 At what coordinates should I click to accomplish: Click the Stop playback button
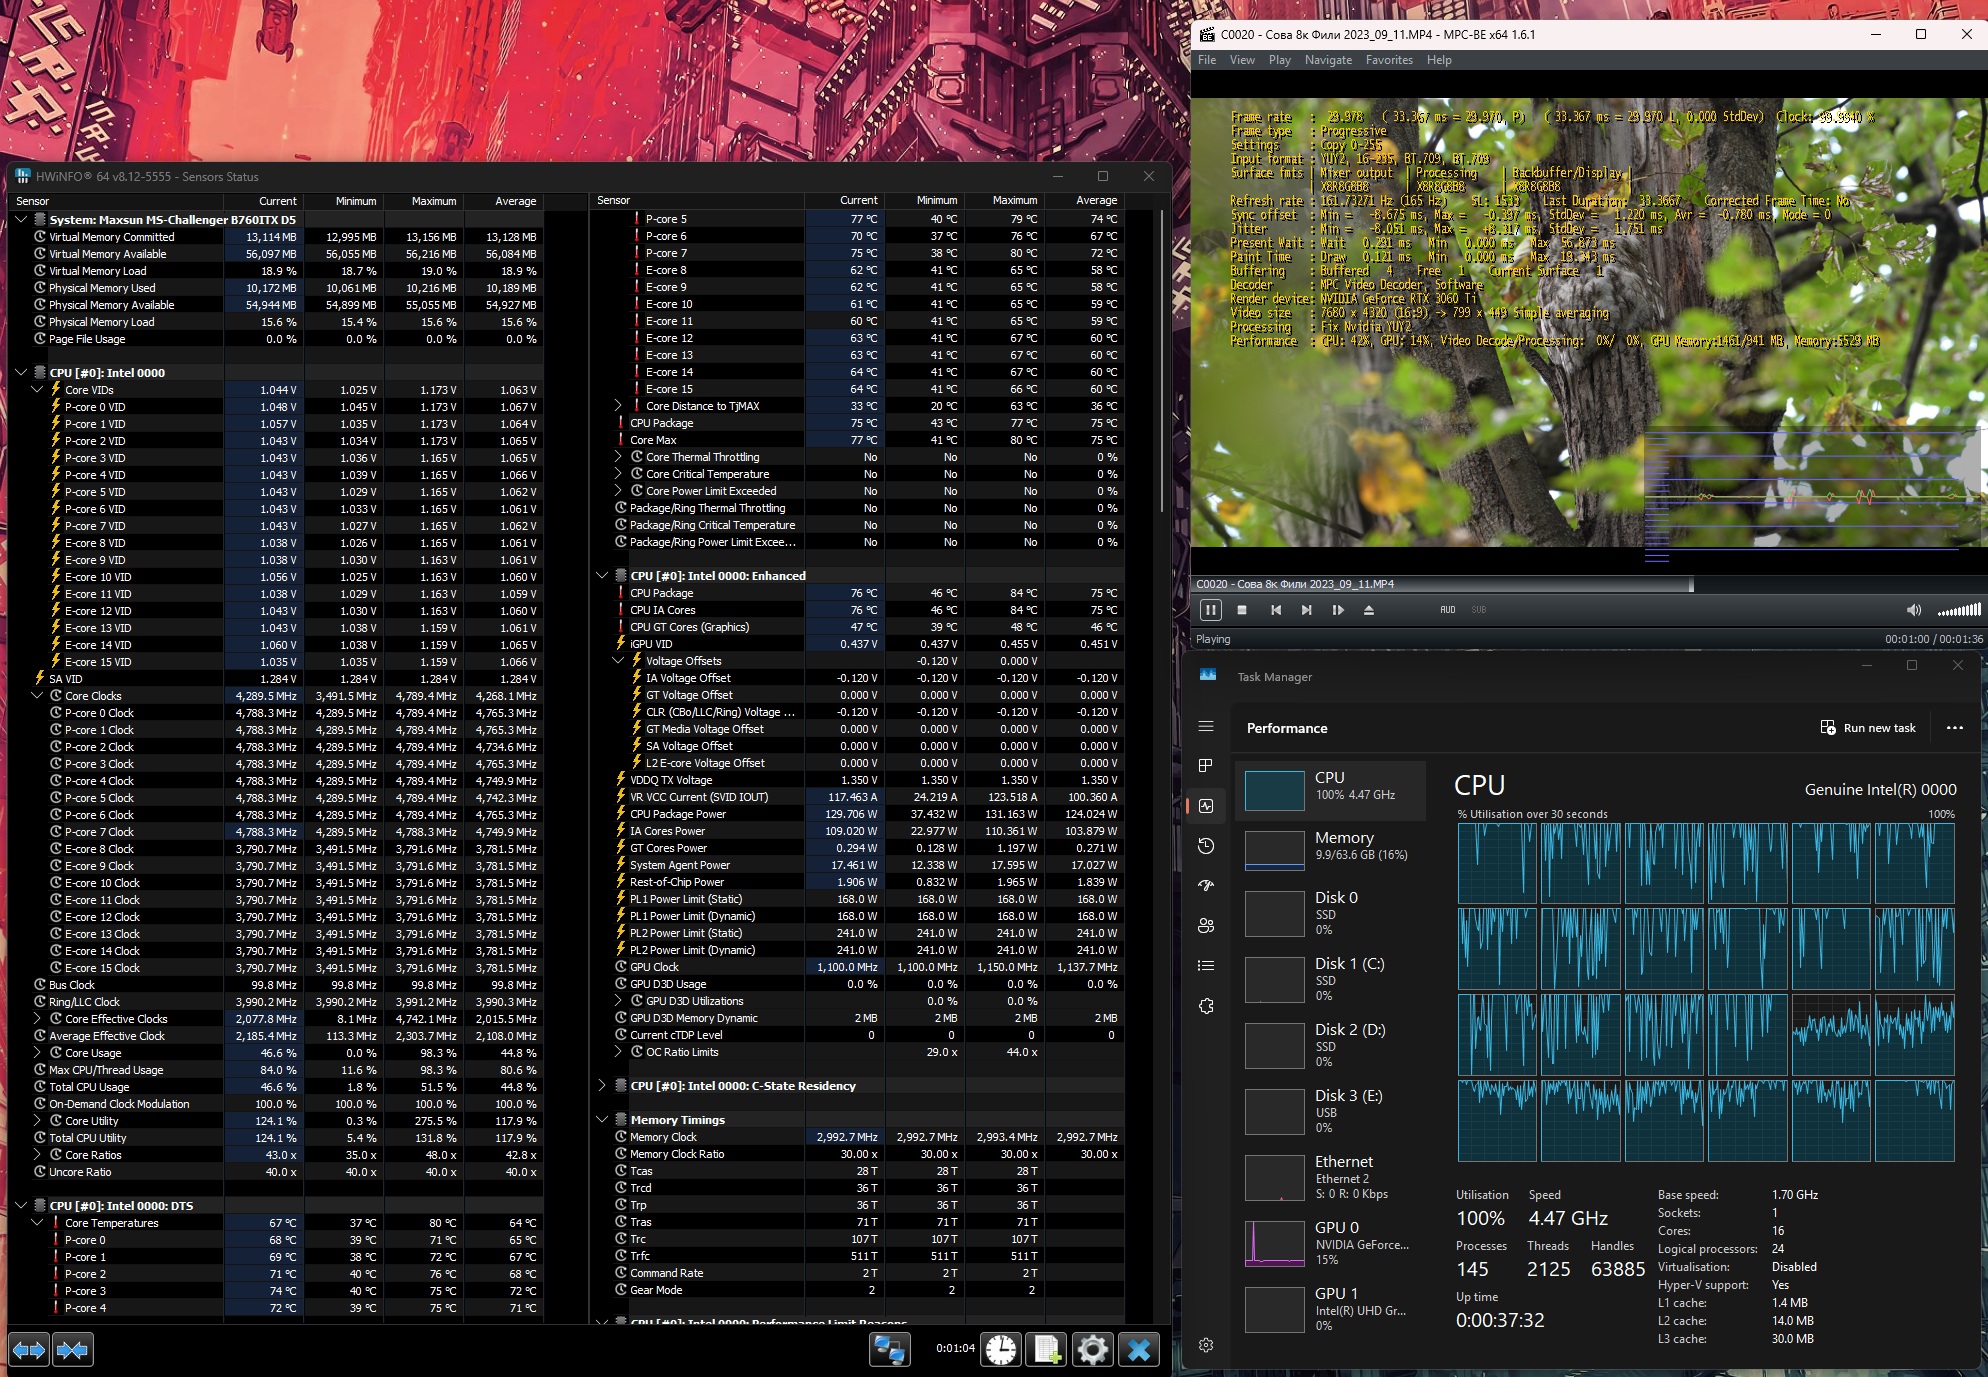(1242, 610)
